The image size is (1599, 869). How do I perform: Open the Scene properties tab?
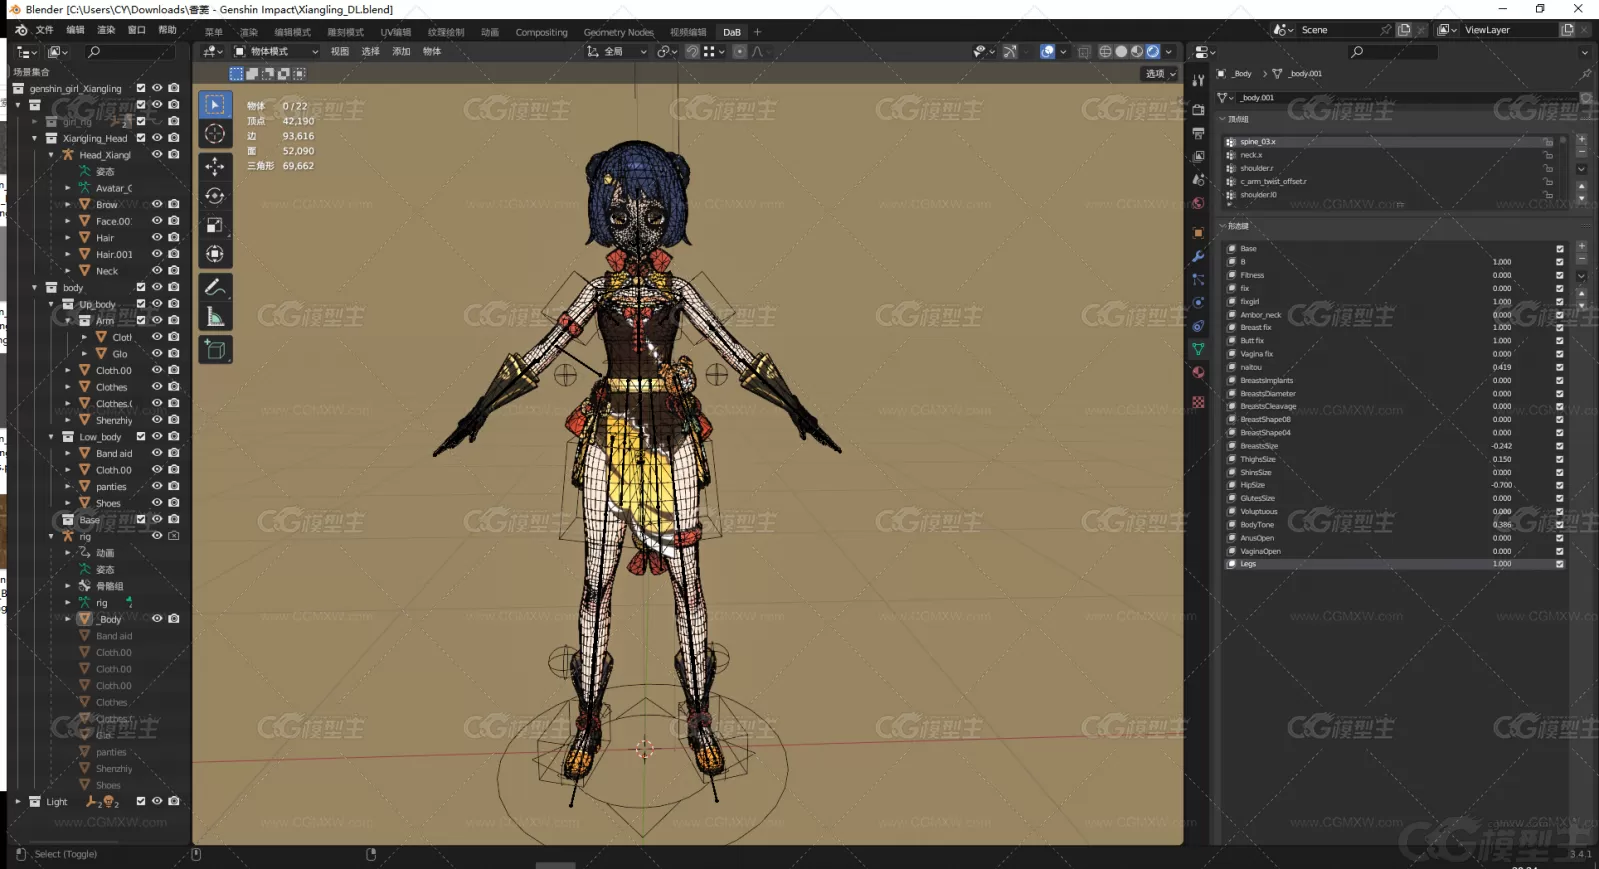tap(1198, 180)
